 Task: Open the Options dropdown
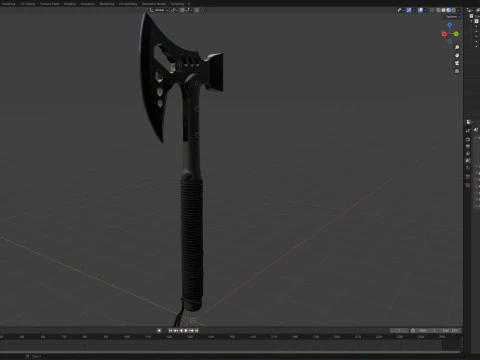(452, 17)
